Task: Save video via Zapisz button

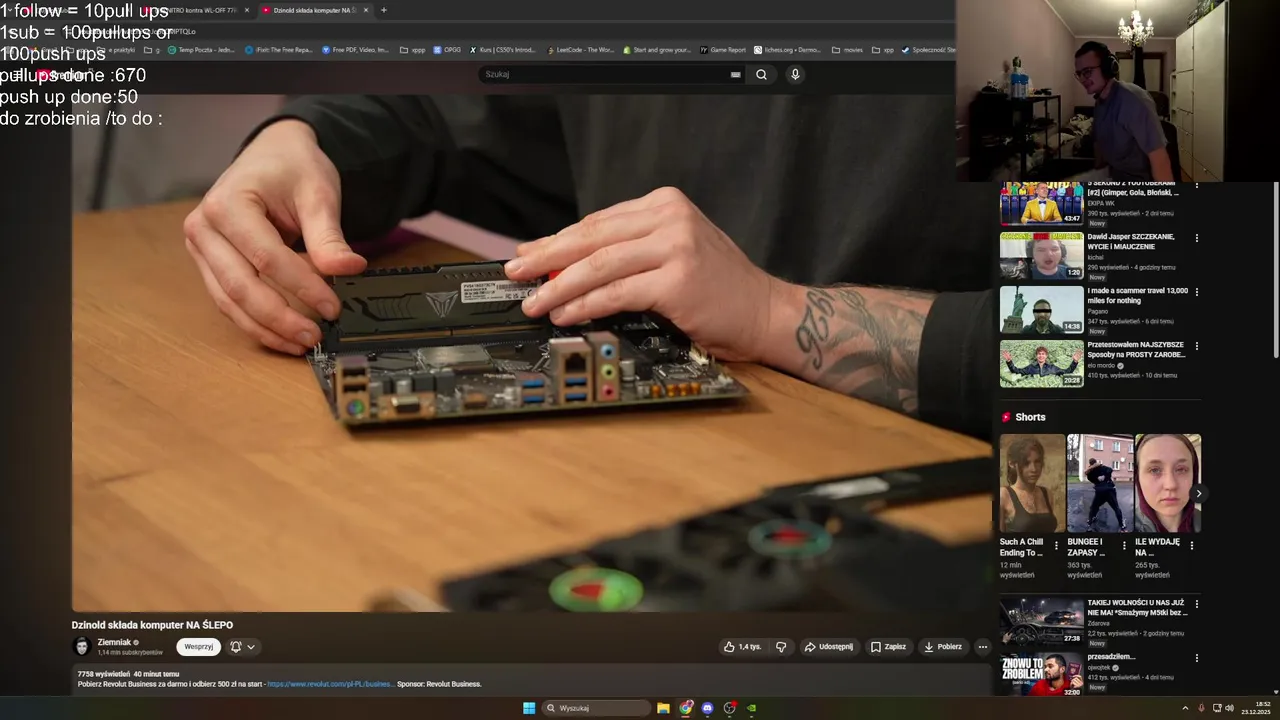Action: coord(888,647)
